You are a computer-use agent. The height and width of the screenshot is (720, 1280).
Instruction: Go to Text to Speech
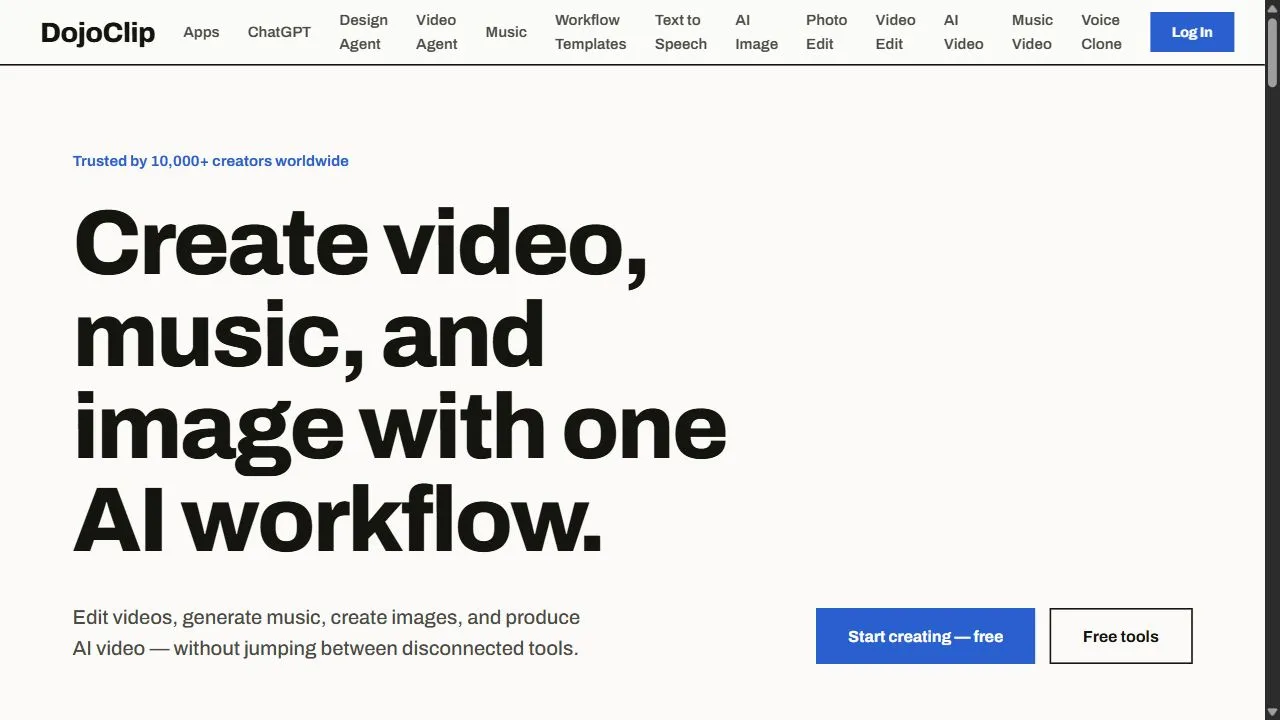tap(681, 32)
